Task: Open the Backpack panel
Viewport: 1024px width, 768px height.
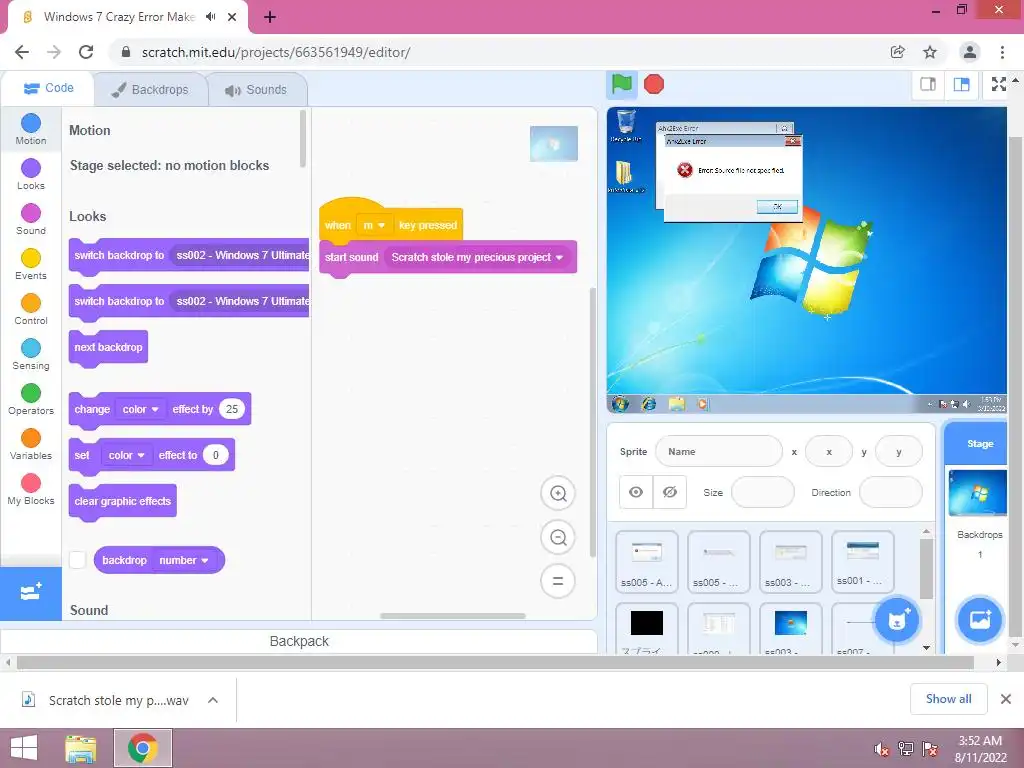Action: pos(299,641)
